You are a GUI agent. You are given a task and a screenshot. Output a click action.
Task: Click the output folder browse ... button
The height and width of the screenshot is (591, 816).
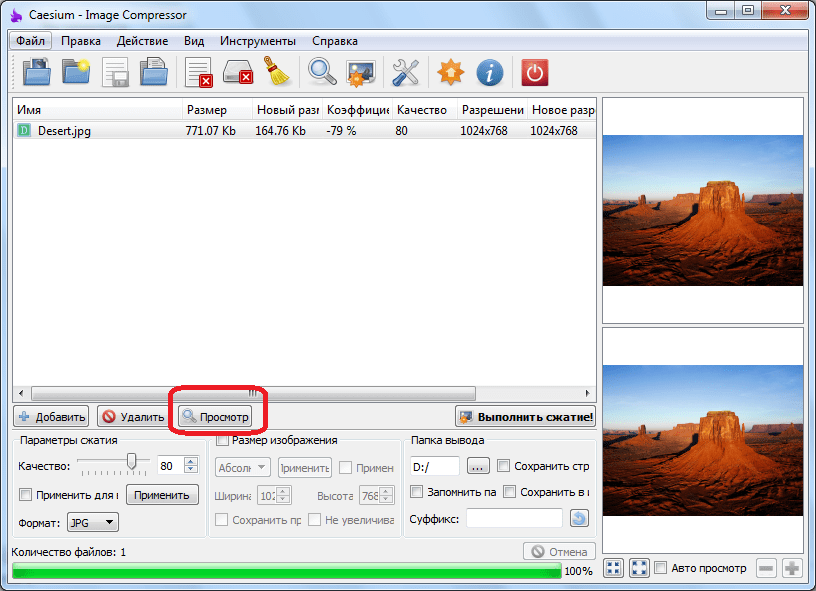(478, 466)
